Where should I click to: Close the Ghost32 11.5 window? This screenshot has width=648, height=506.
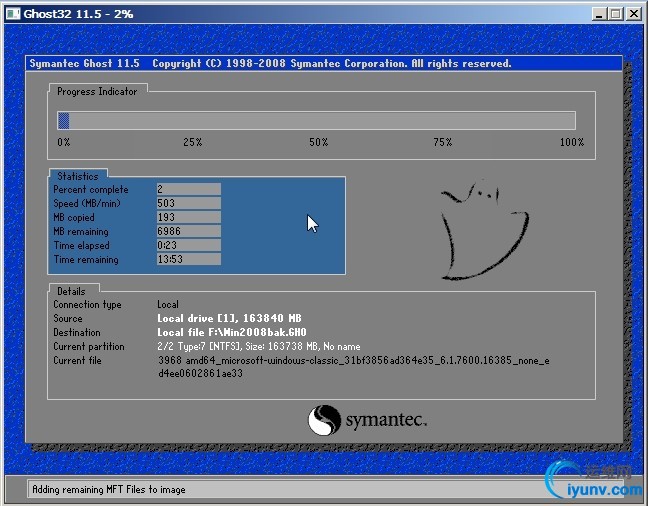pyautogui.click(x=633, y=14)
